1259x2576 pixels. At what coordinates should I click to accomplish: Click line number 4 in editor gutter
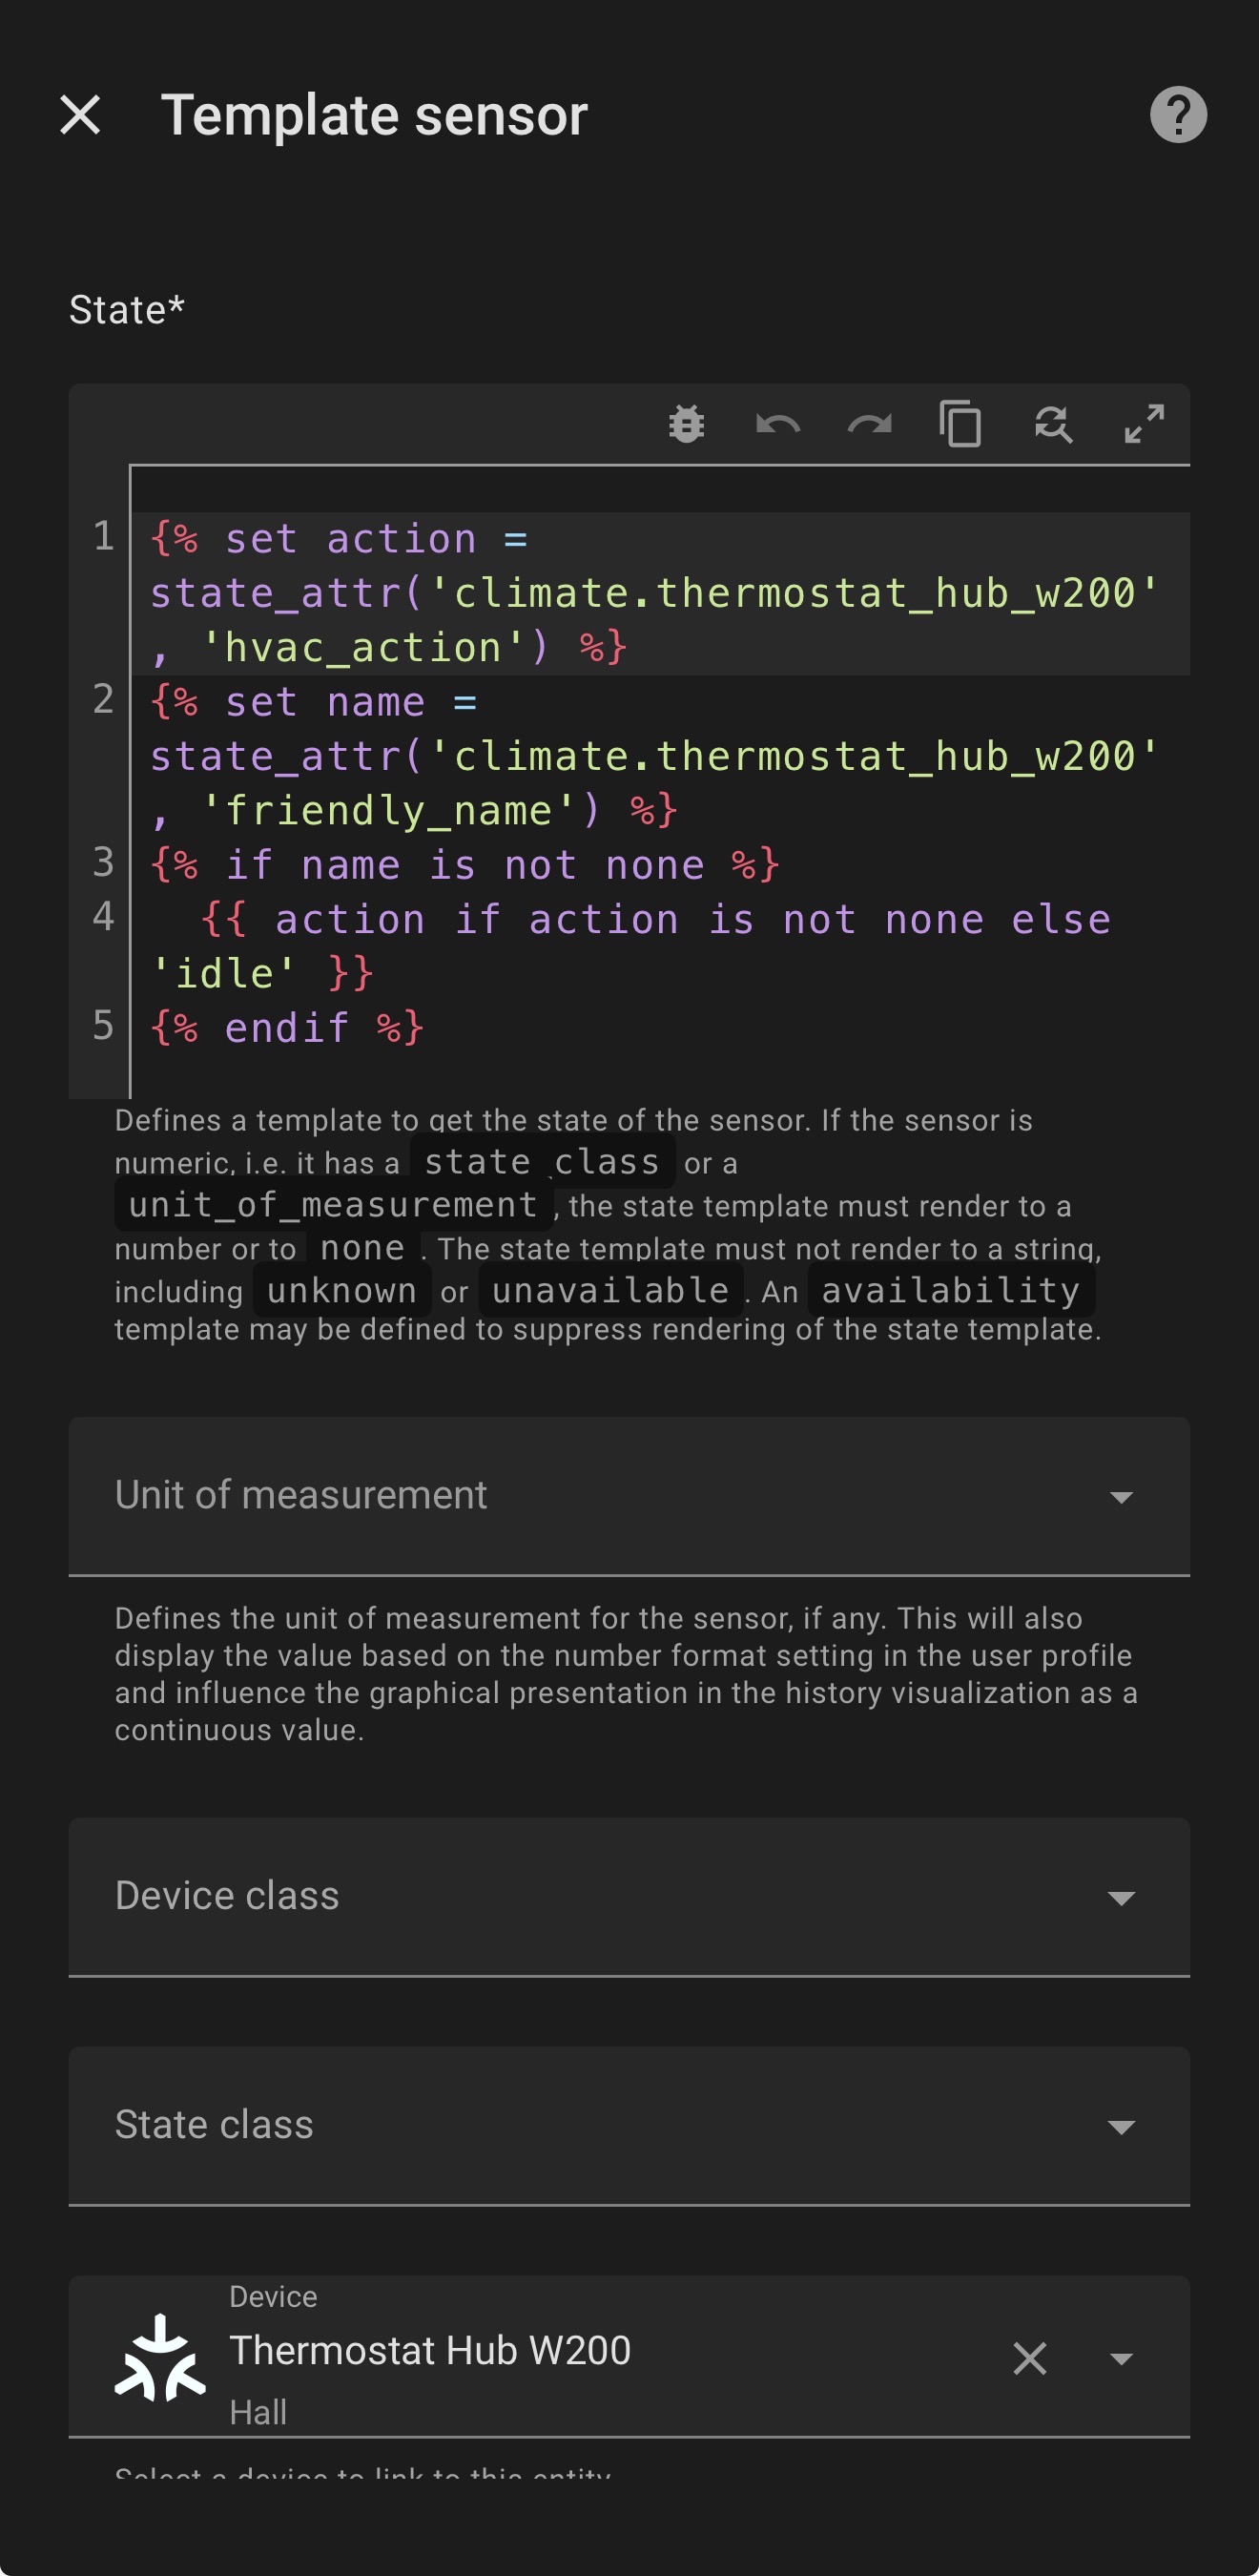(x=103, y=917)
